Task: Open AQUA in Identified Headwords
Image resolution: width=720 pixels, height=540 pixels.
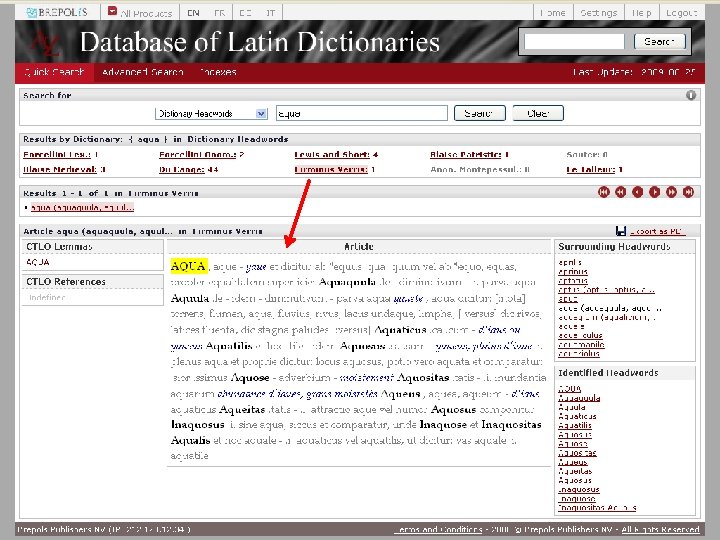Action: click(x=570, y=388)
